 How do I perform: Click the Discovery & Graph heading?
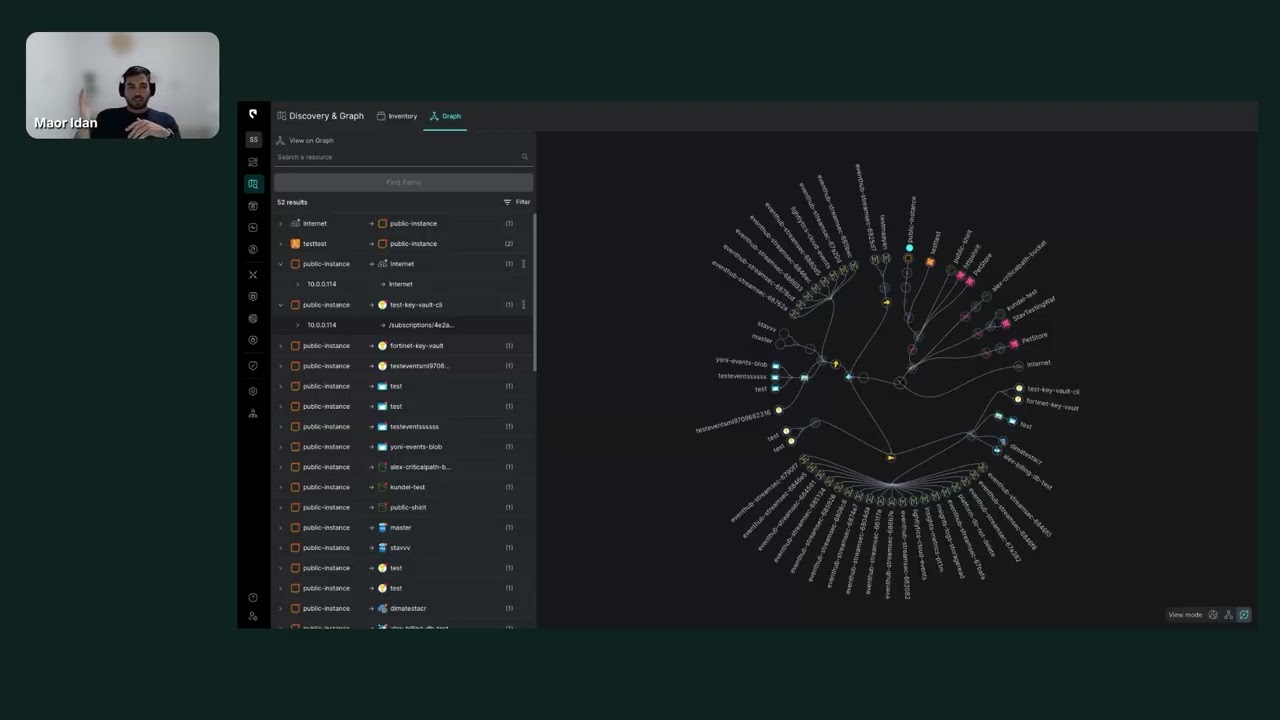pos(326,116)
